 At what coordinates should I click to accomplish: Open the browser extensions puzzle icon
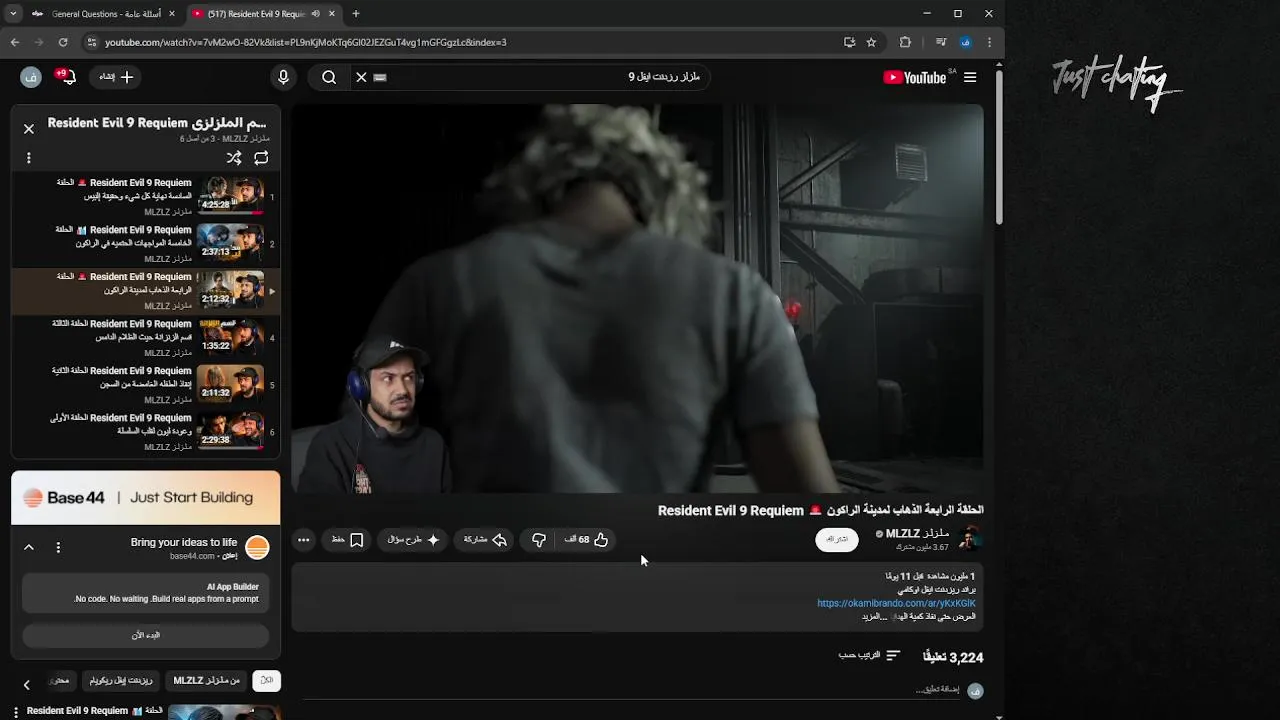[905, 42]
